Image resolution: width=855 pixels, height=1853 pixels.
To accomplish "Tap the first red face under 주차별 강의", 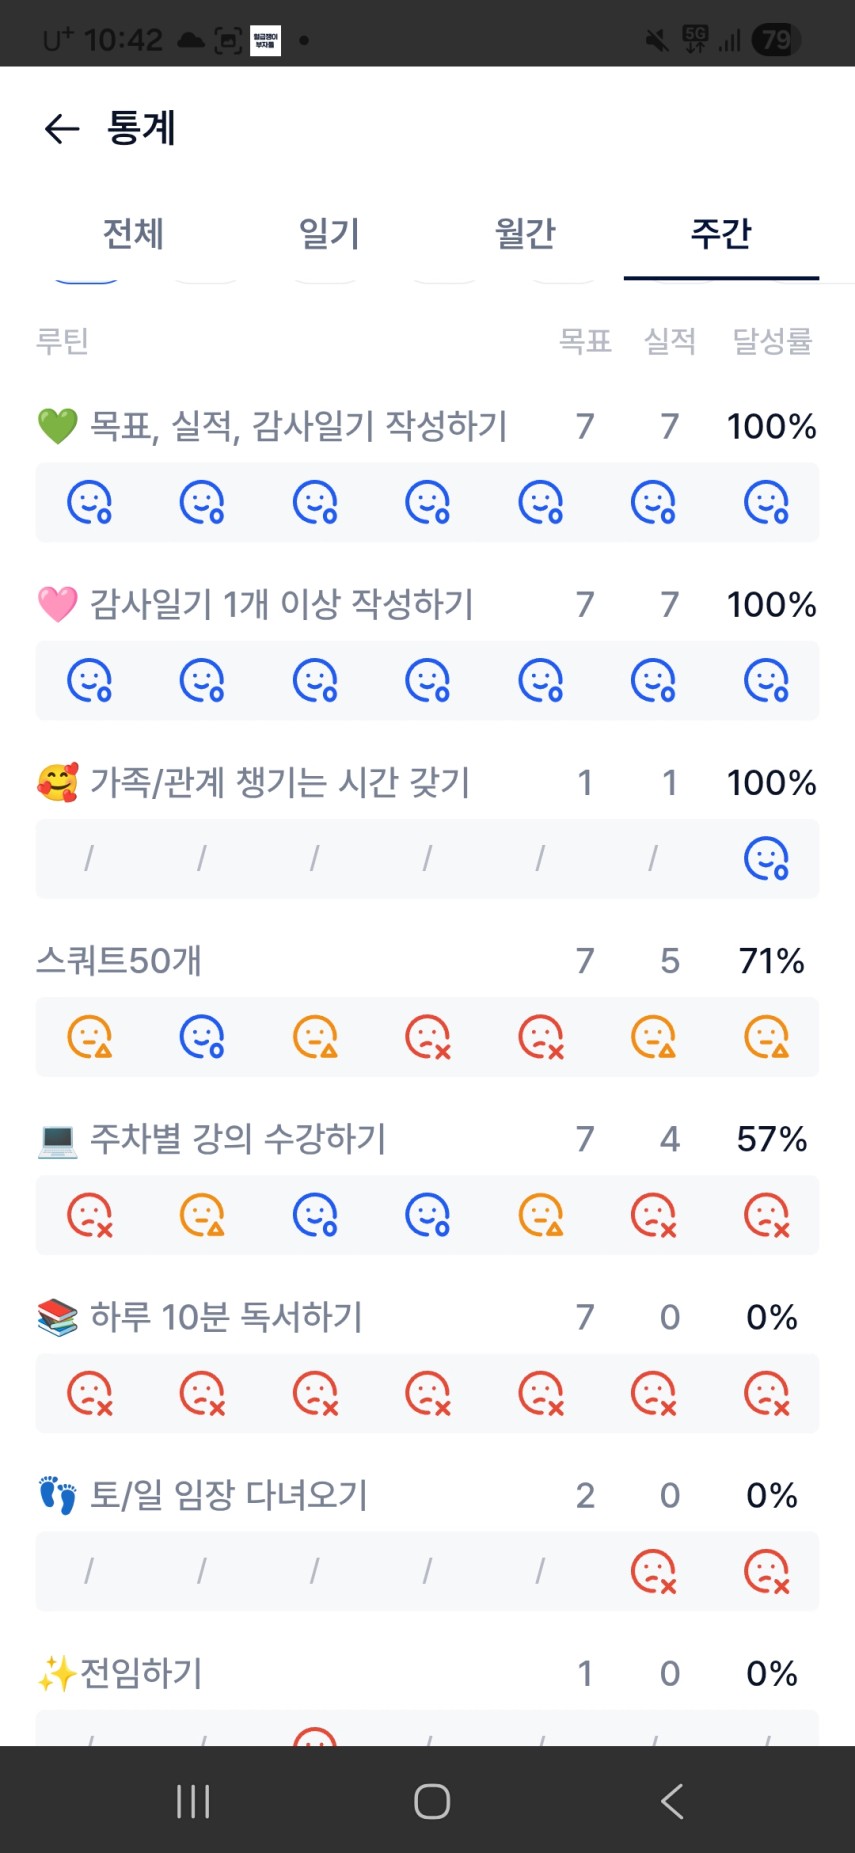I will coord(89,1215).
